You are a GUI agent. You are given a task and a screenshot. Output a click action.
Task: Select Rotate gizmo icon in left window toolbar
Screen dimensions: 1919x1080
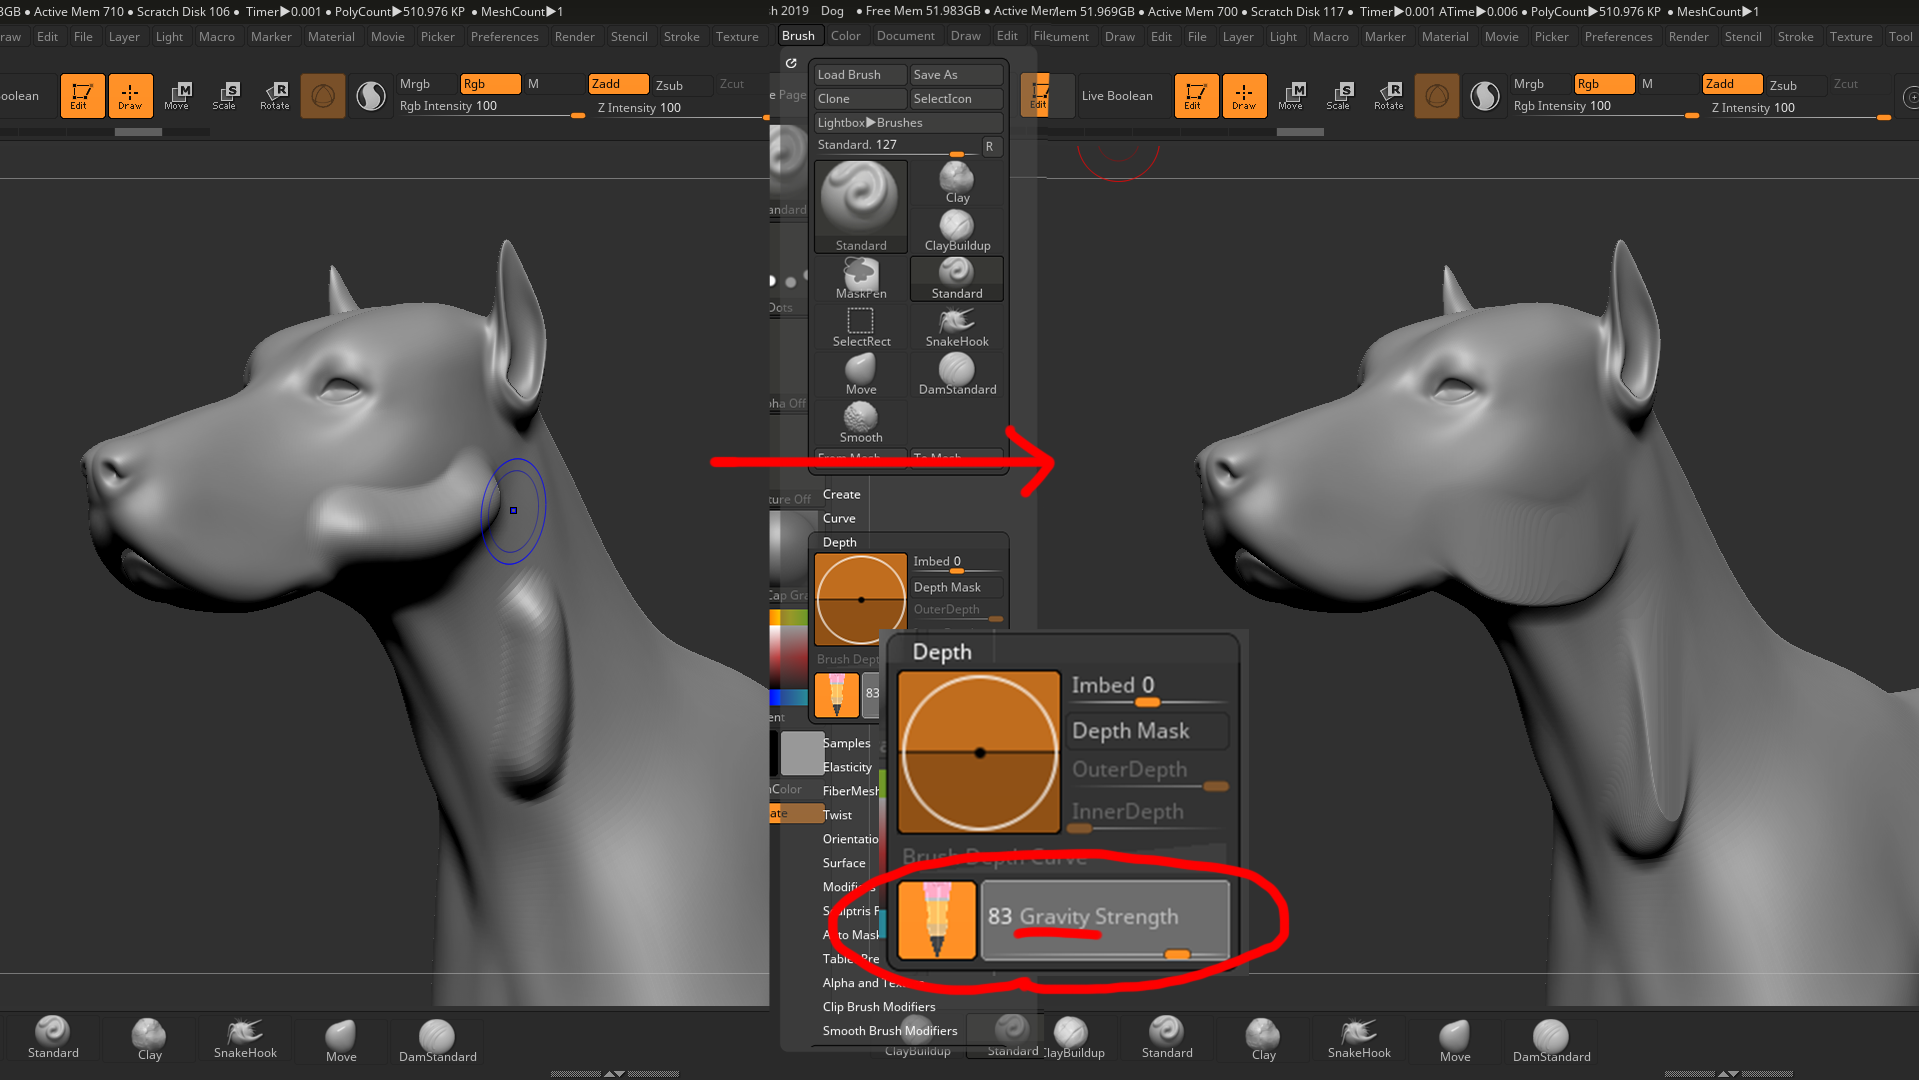[274, 96]
